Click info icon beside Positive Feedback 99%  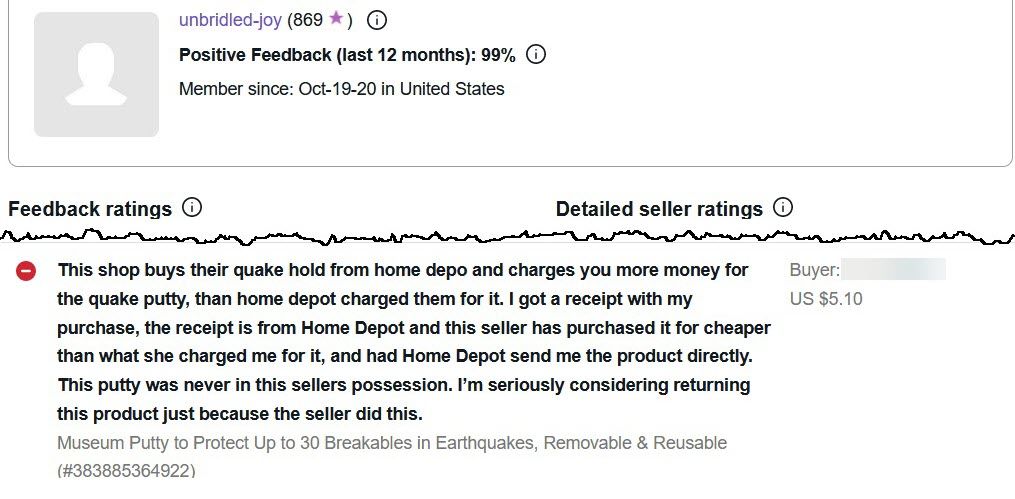pos(535,54)
